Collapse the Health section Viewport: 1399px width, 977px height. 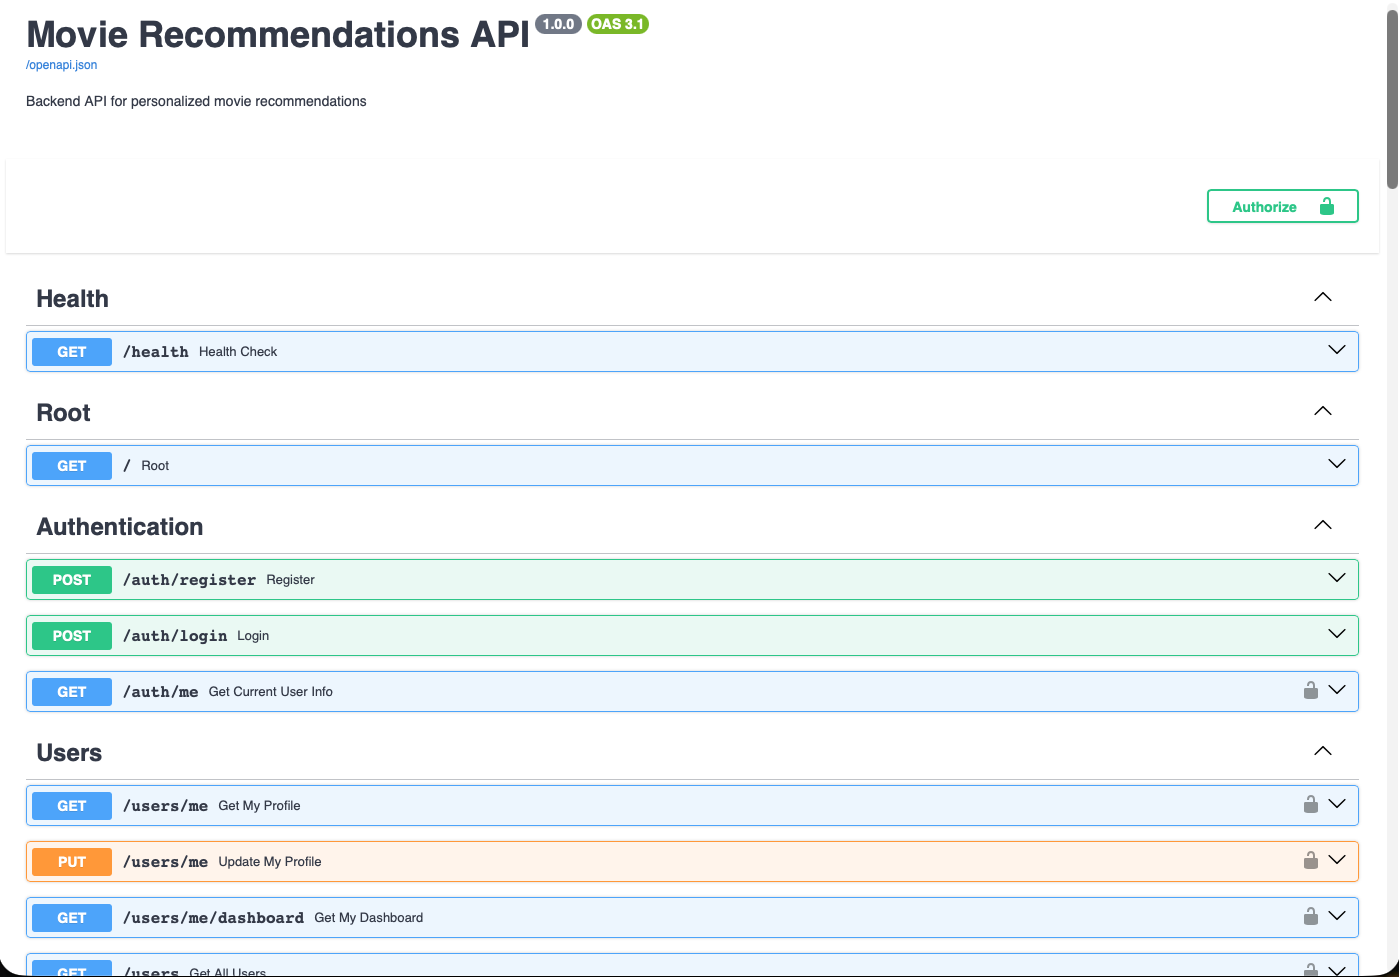pyautogui.click(x=1322, y=298)
